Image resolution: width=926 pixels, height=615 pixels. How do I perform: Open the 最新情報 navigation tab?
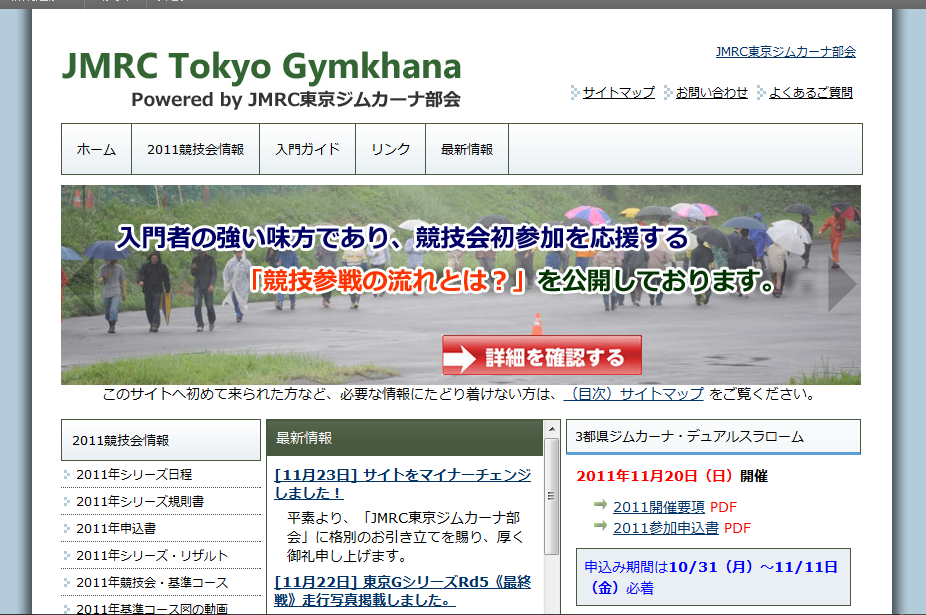tap(467, 149)
